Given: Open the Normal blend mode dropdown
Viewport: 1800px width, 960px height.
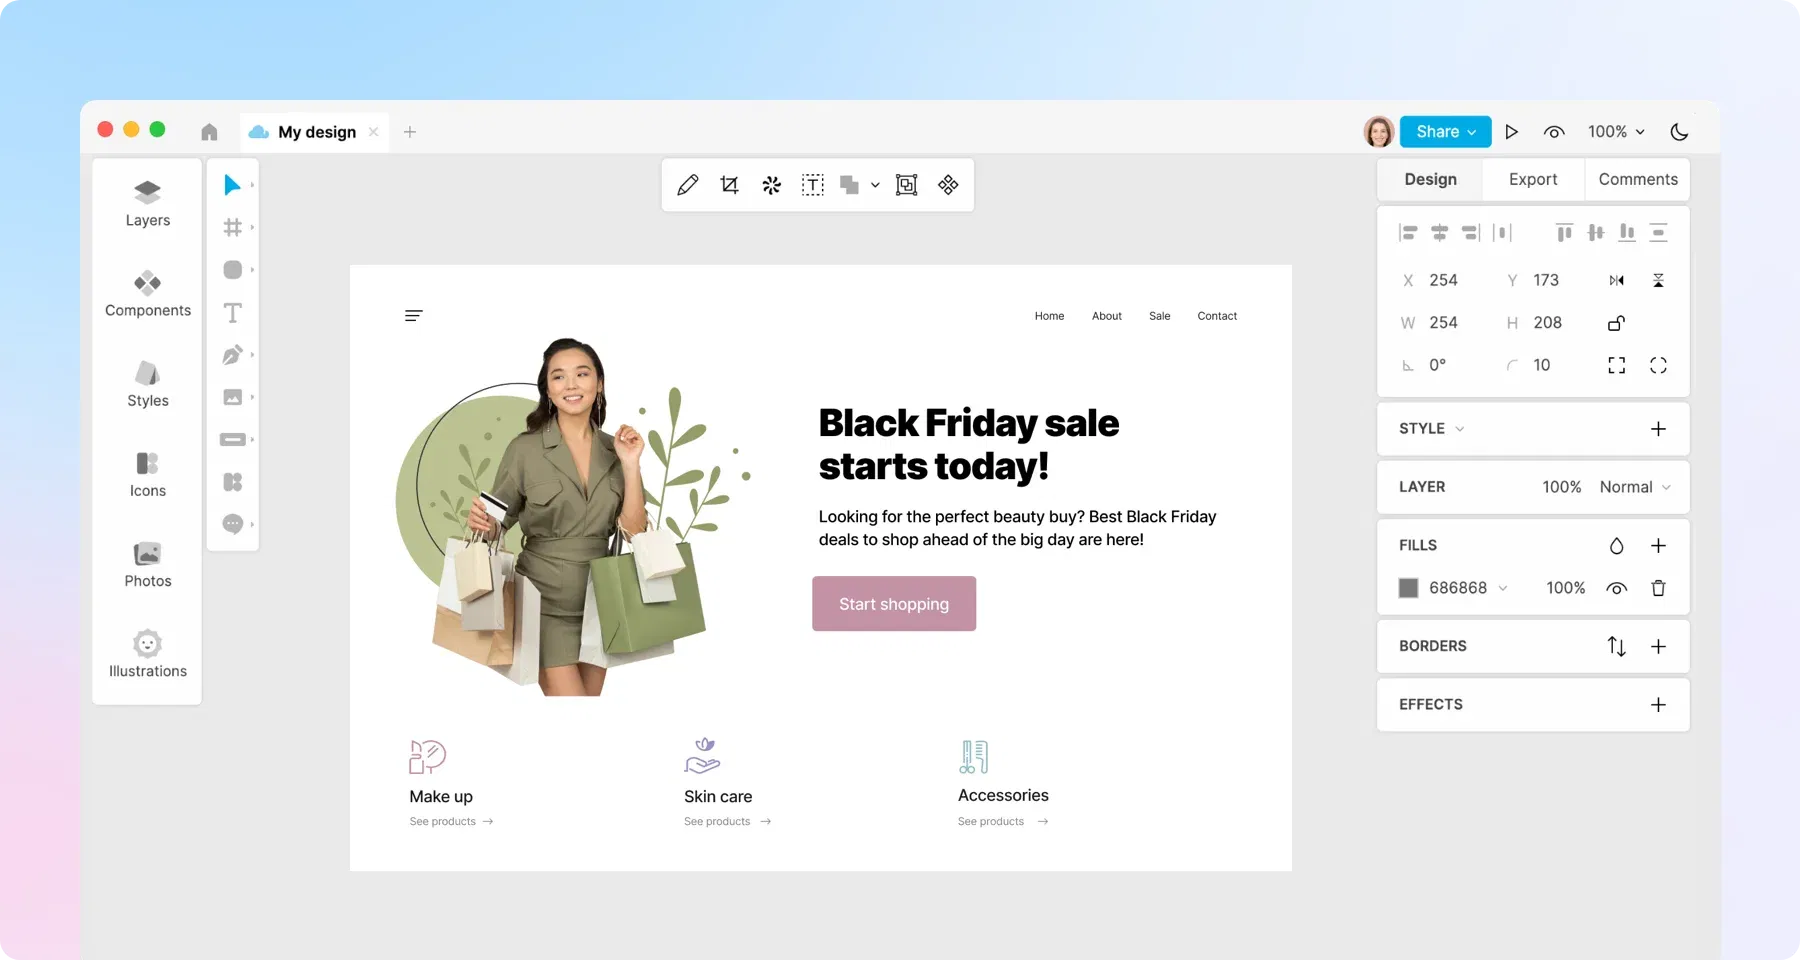Looking at the screenshot, I should (1635, 487).
